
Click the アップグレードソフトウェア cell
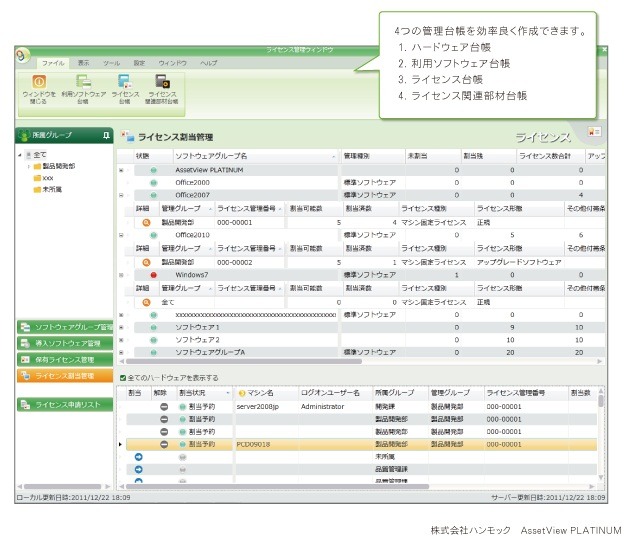click(519, 262)
